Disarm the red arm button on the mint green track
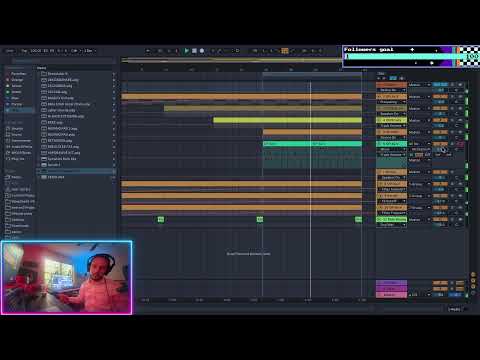The width and height of the screenshot is (480, 360). click(460, 144)
